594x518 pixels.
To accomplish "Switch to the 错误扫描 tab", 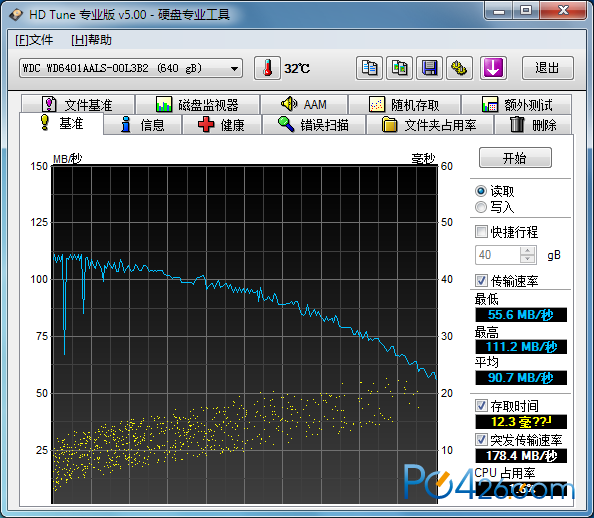I will pos(314,125).
